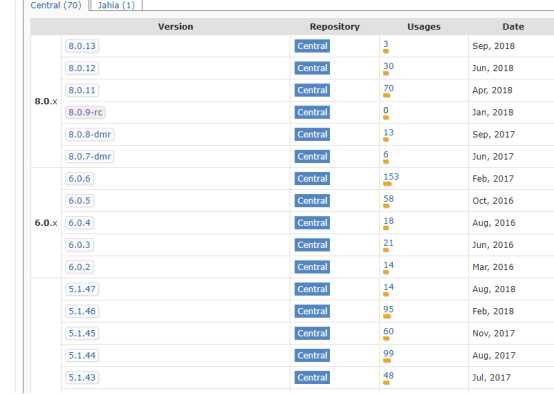Image resolution: width=554 pixels, height=394 pixels.
Task: Click Central badge in 8.0.8-dmr row
Action: pos(312,135)
